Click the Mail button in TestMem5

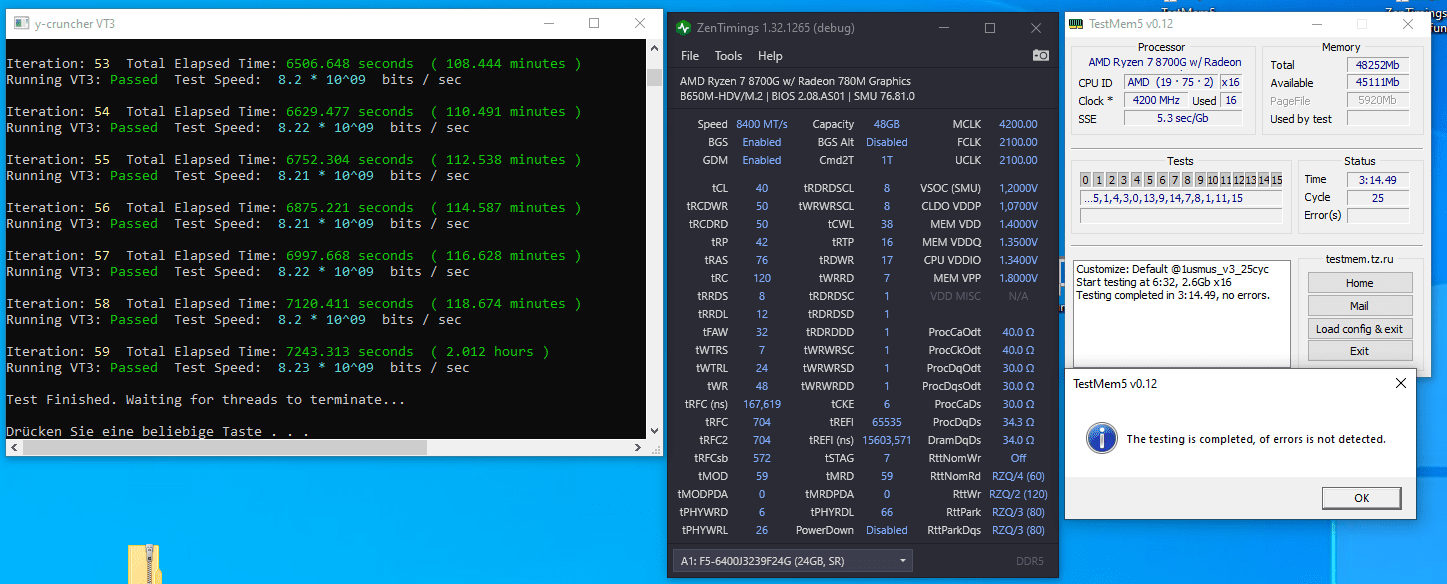(x=1359, y=306)
